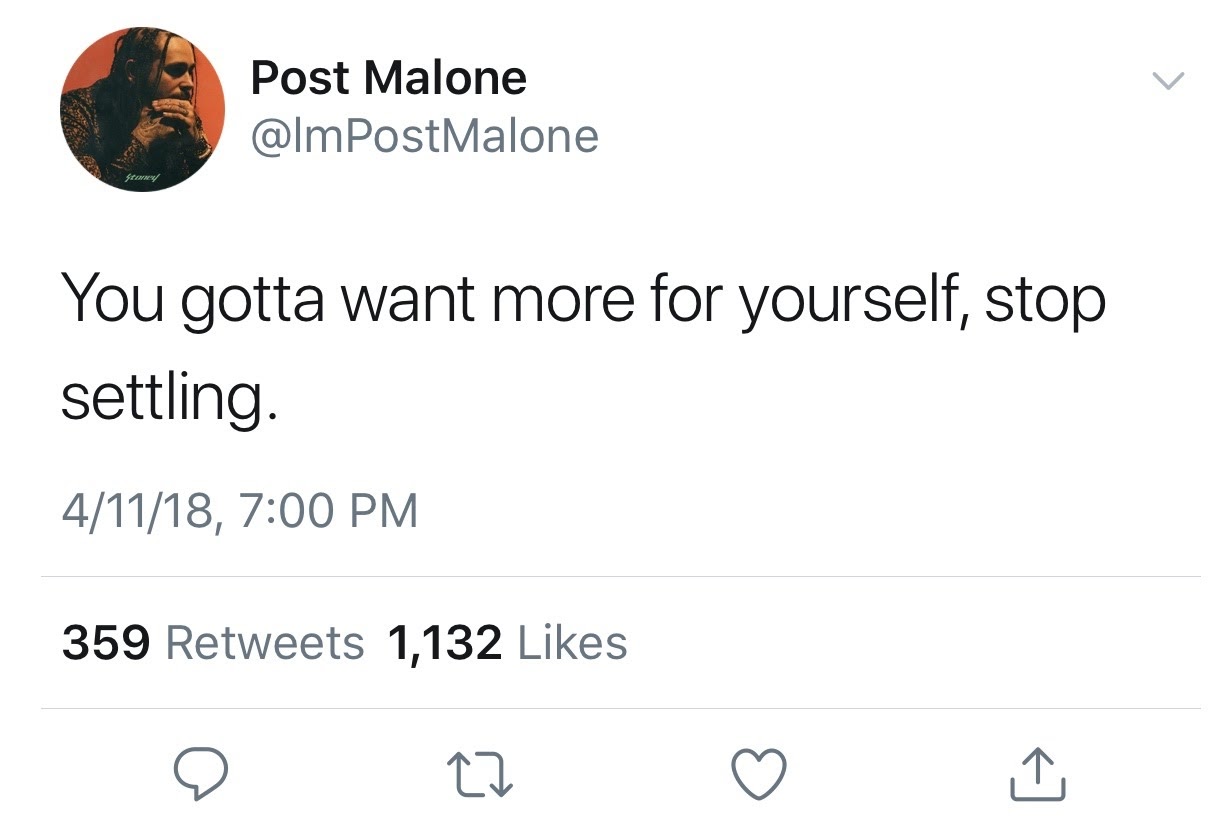The height and width of the screenshot is (838, 1224).
Task: Click the word 'settling.' in the tweet
Action: click(165, 397)
